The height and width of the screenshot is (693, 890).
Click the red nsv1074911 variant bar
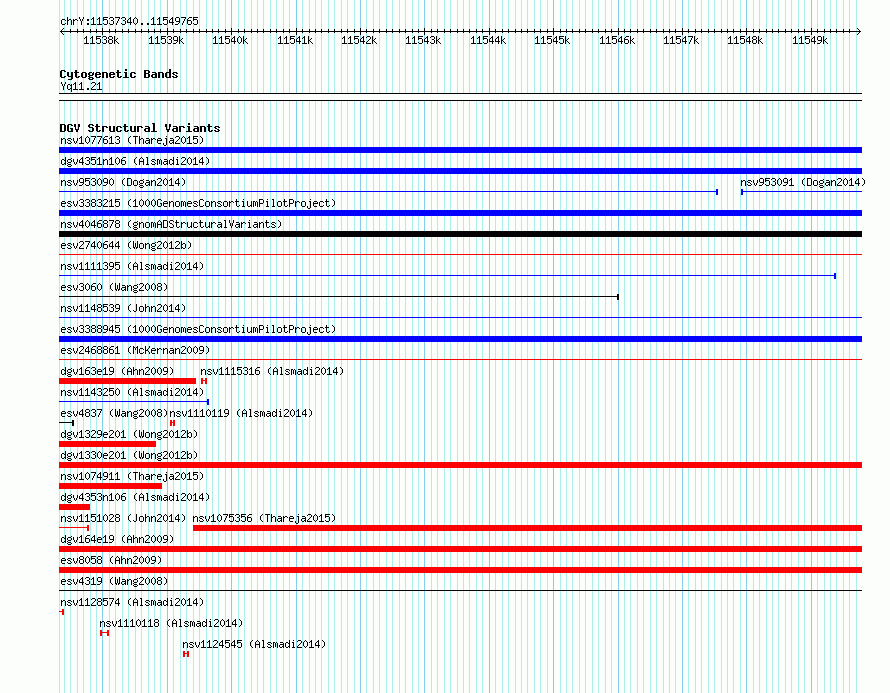(x=110, y=486)
